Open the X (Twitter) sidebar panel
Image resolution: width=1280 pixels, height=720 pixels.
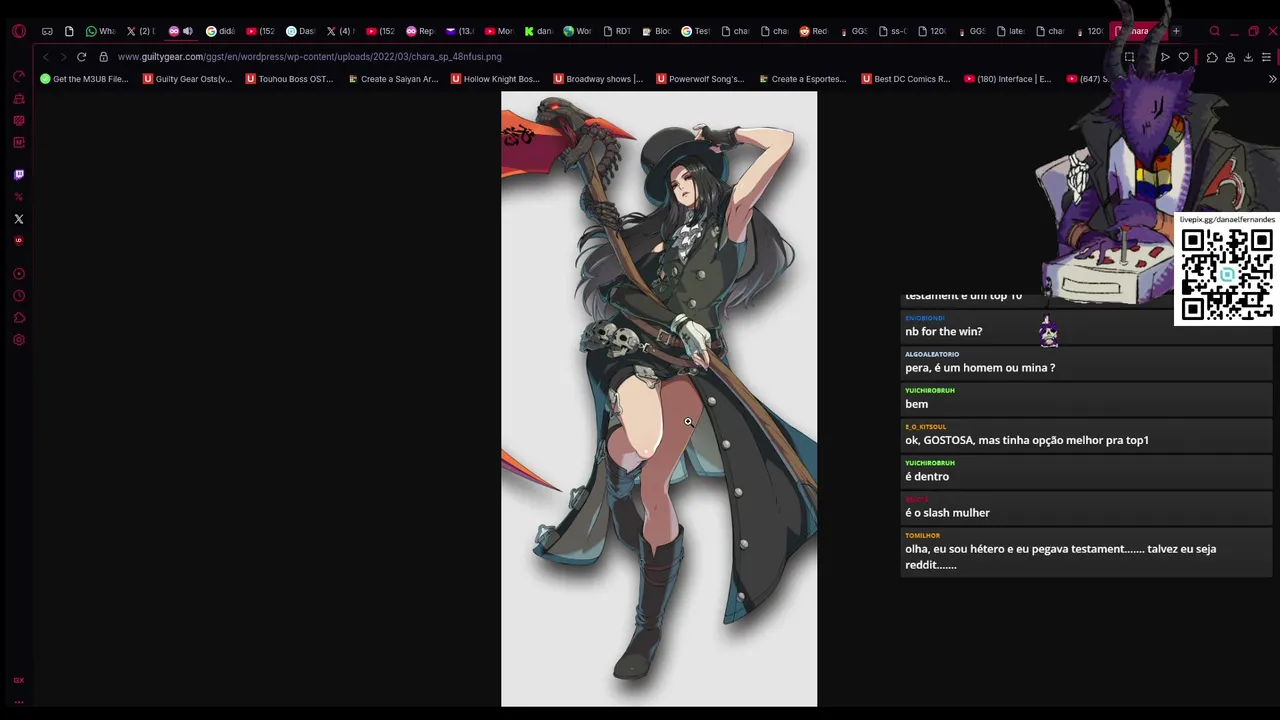(x=19, y=219)
